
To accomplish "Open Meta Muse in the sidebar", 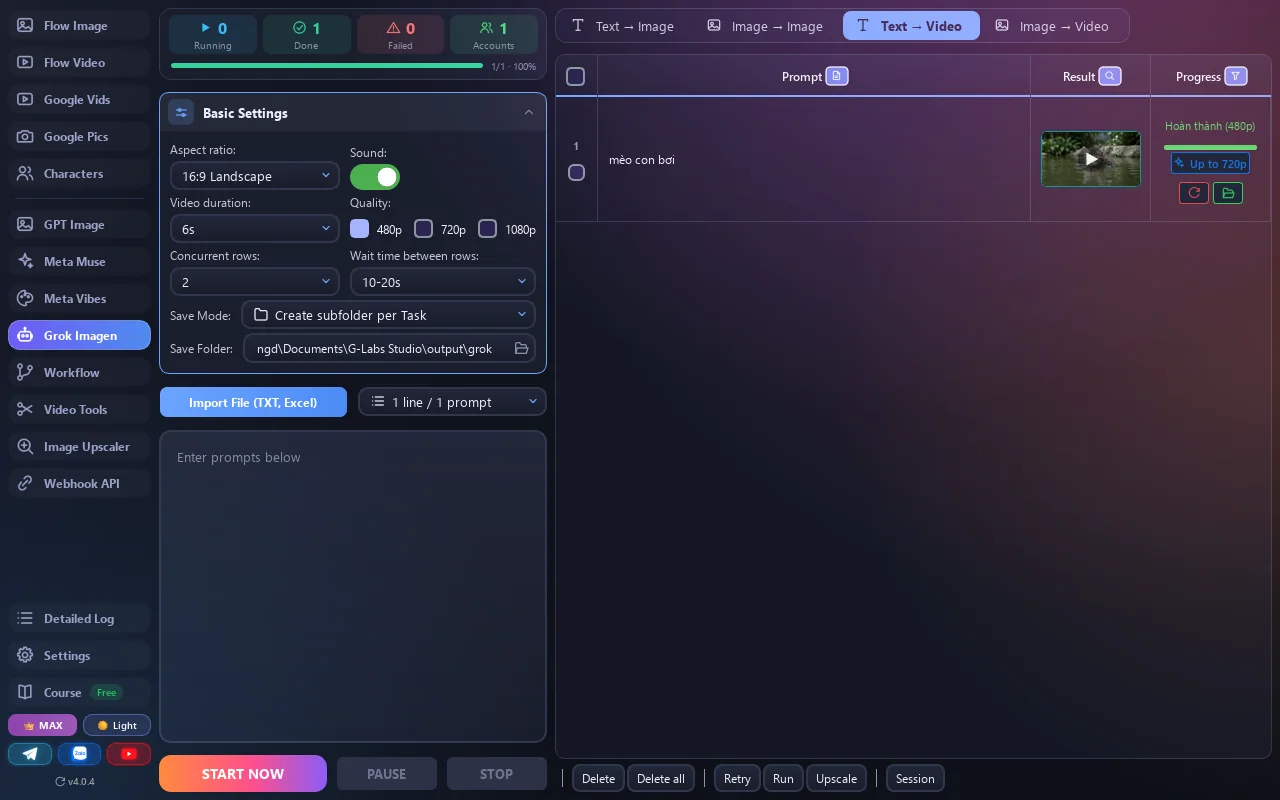I will pyautogui.click(x=79, y=262).
